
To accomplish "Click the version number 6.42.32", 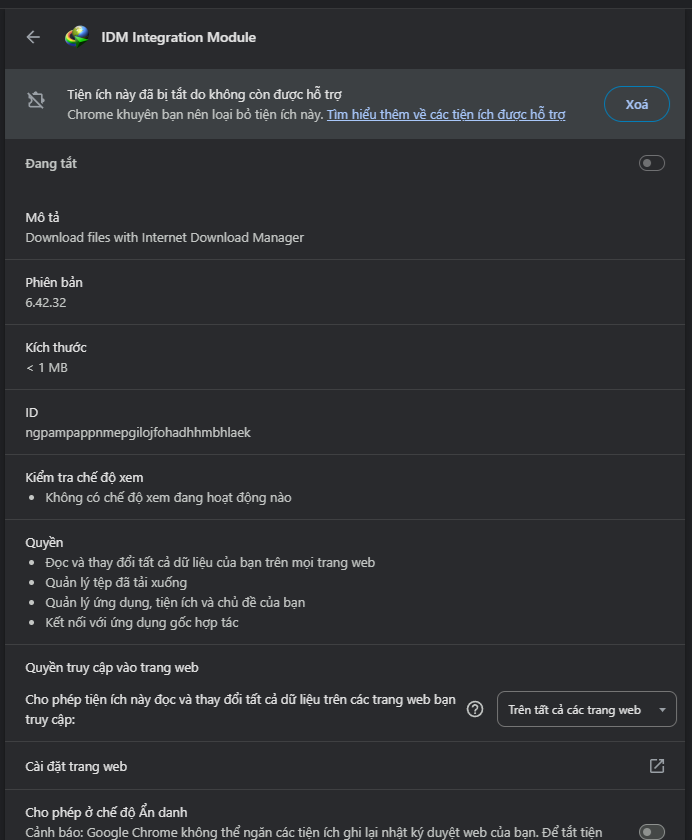I will tap(46, 302).
